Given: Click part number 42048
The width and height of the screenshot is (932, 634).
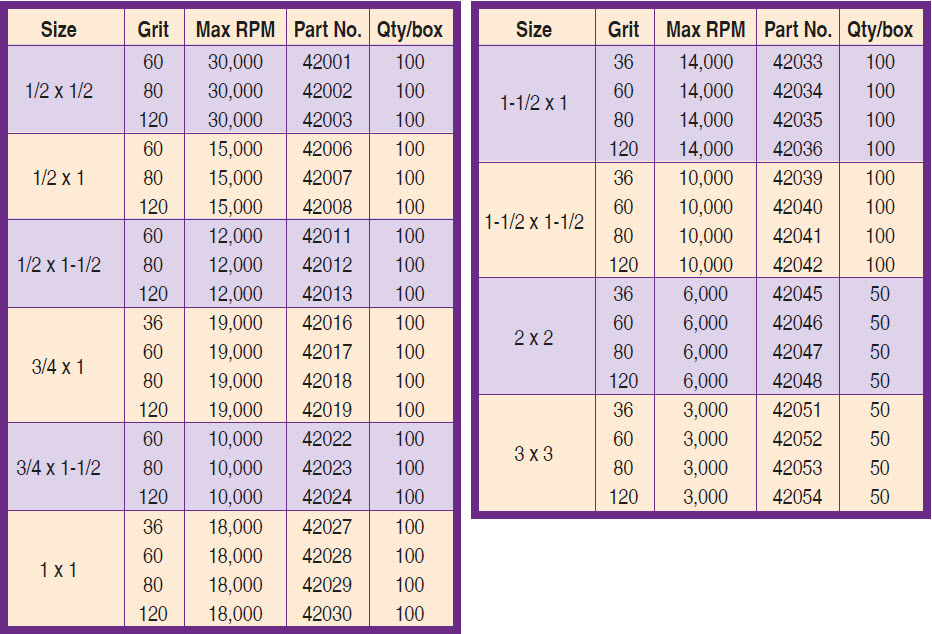Looking at the screenshot, I should pyautogui.click(x=797, y=381).
